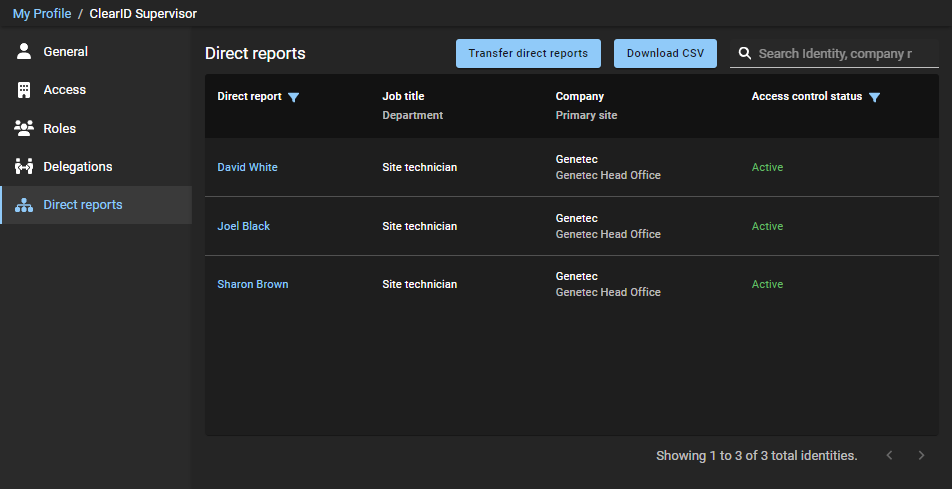Select the Roles menu item

(60, 128)
